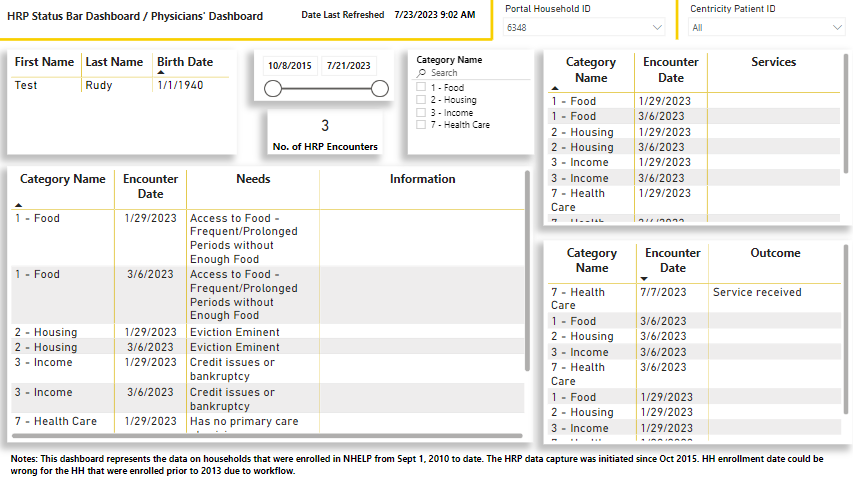Click the right handle of the date slider

[x=379, y=89]
